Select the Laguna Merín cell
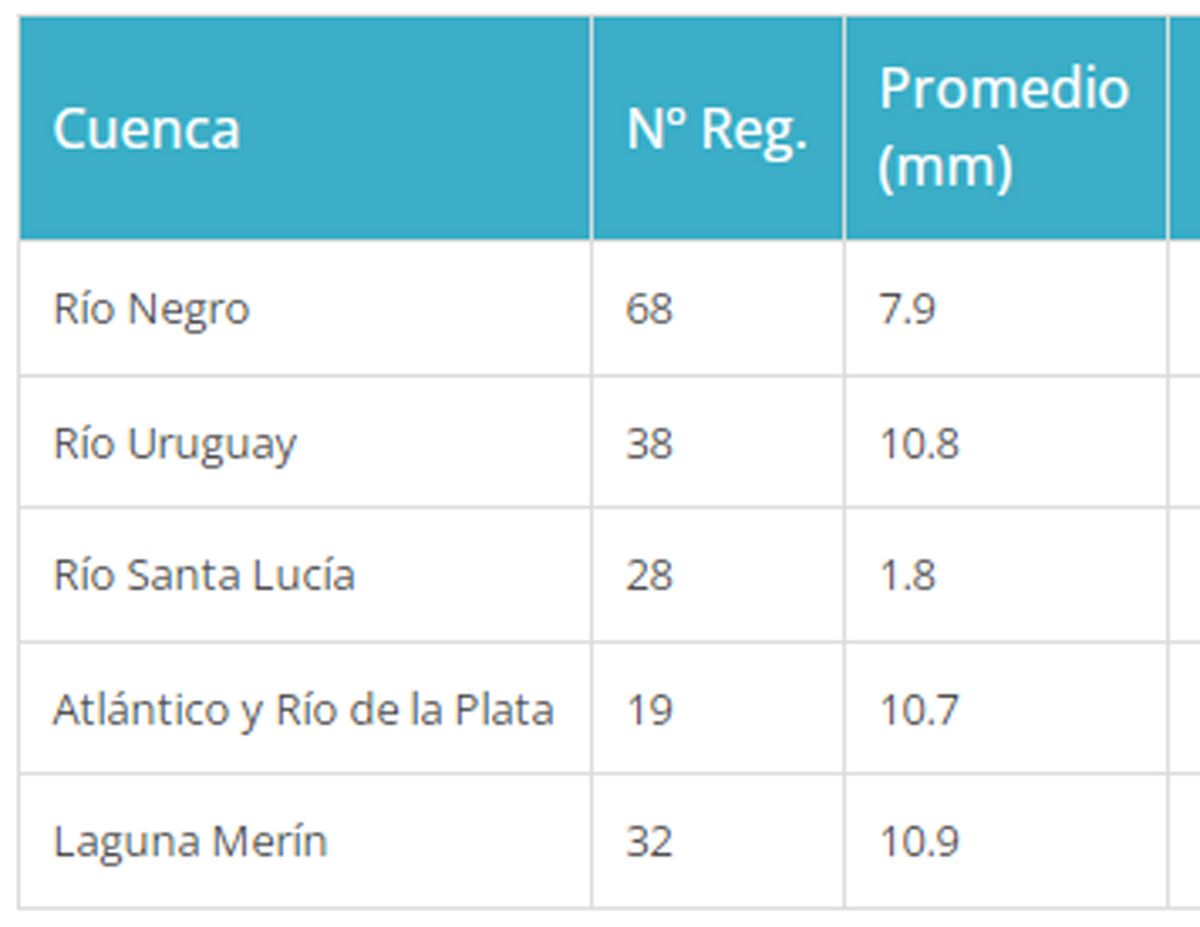1200x927 pixels. coord(190,841)
